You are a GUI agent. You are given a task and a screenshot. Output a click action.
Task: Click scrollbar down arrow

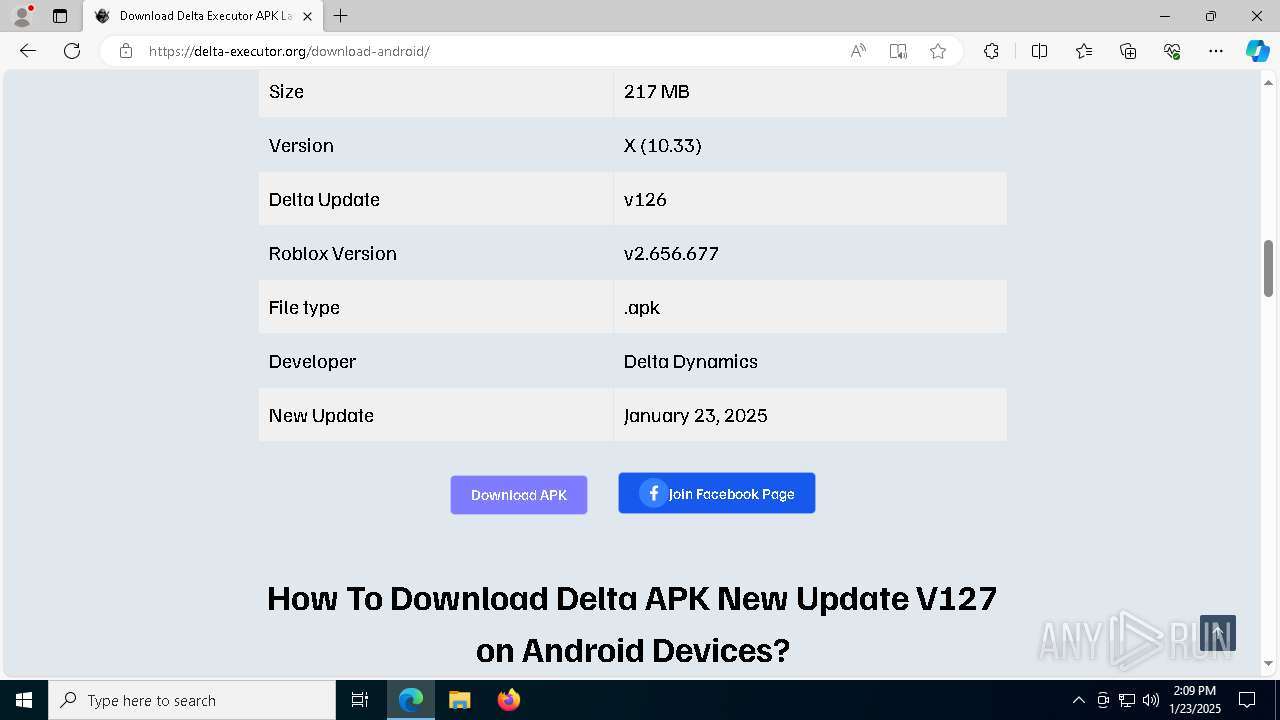tap(1269, 663)
